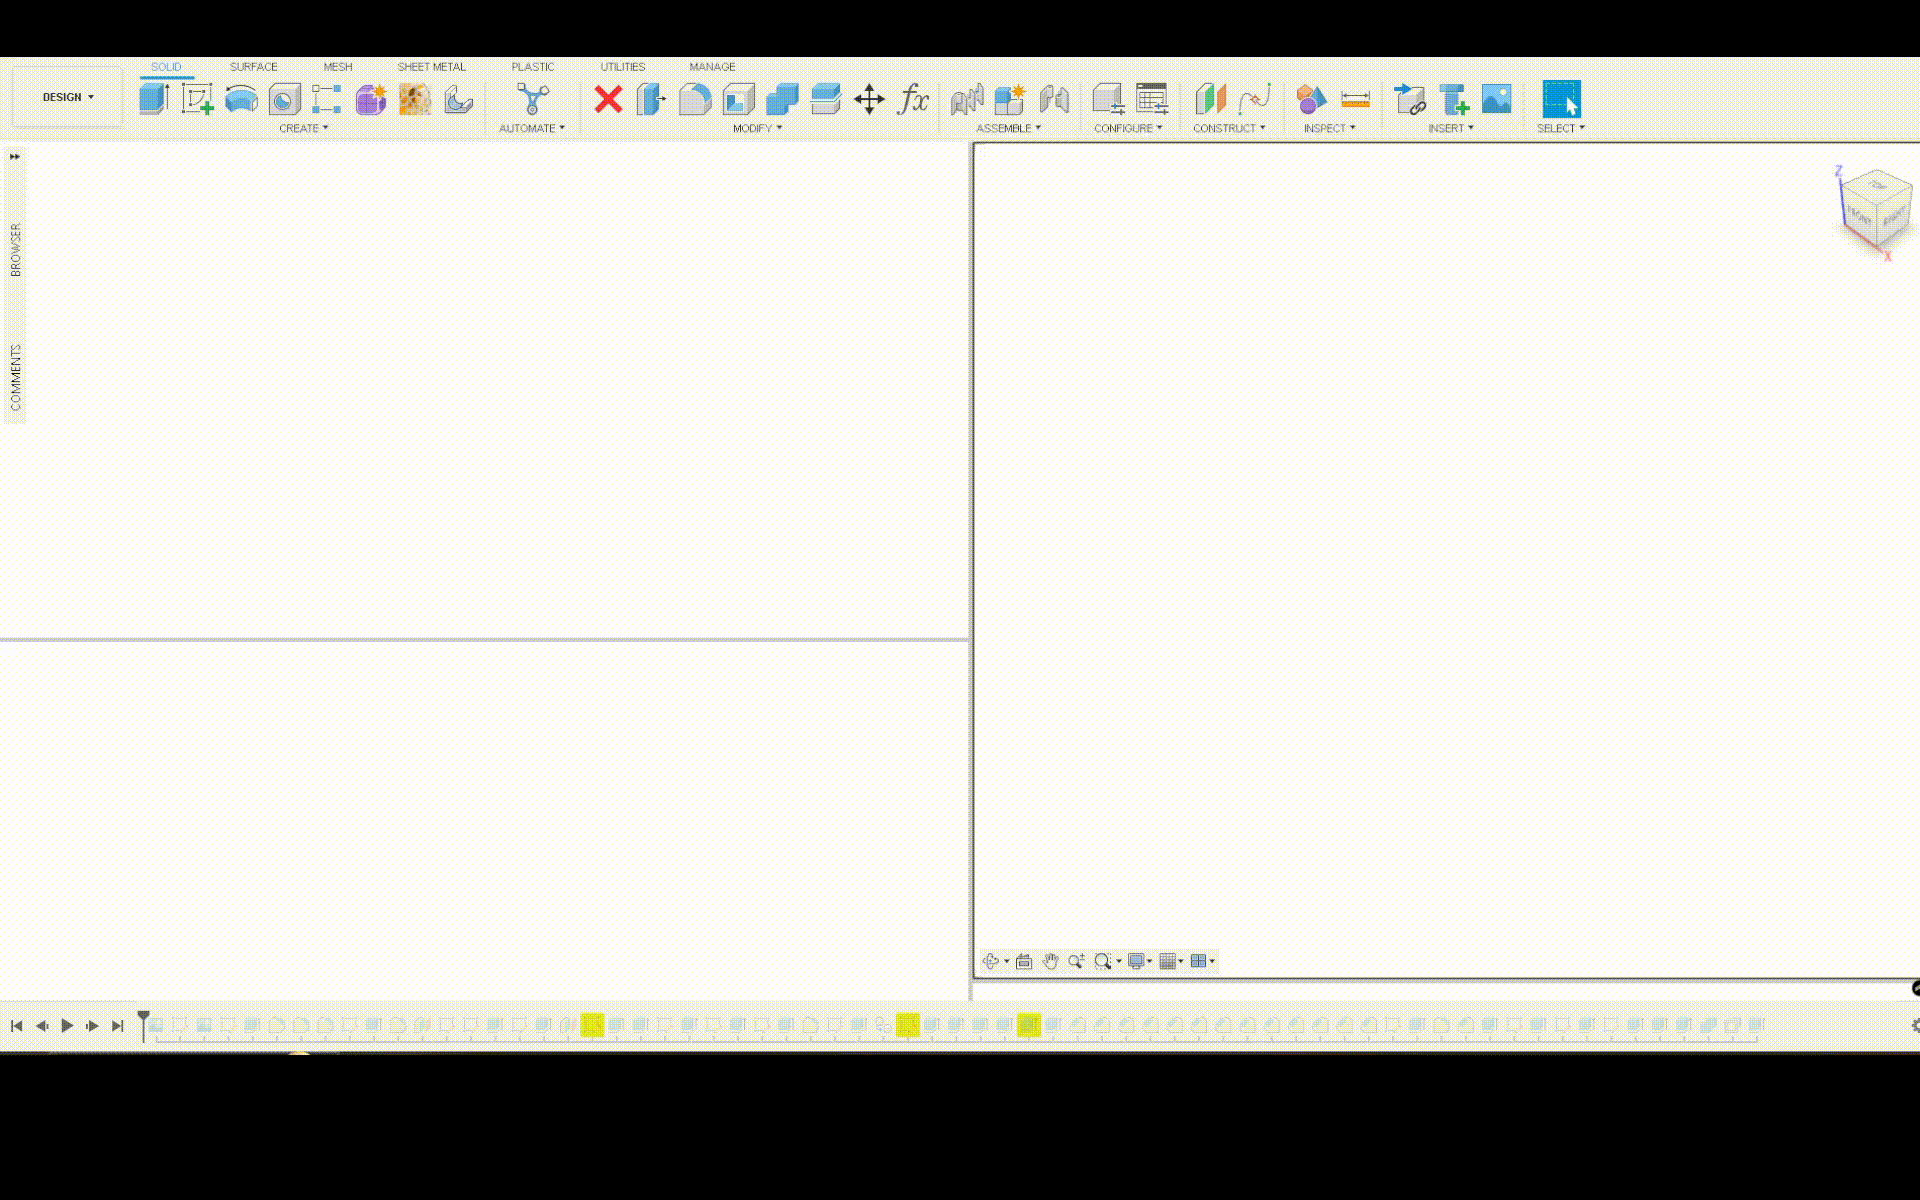Expand the CONFIGURE dropdown menu
The height and width of the screenshot is (1200, 1920).
[x=1128, y=128]
